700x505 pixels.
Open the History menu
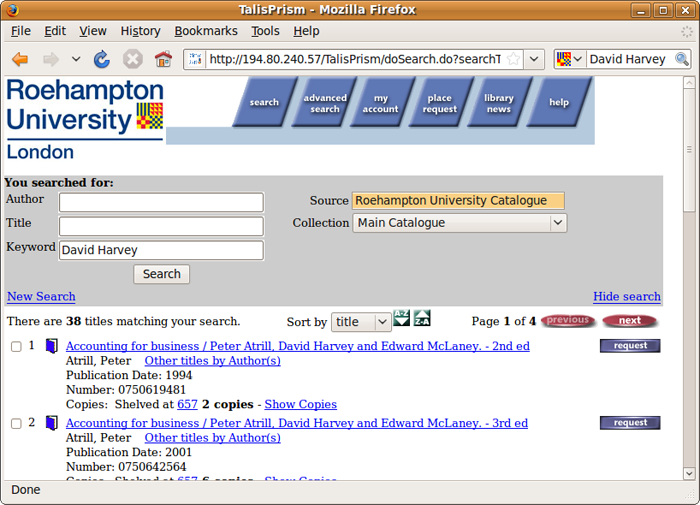(x=140, y=31)
